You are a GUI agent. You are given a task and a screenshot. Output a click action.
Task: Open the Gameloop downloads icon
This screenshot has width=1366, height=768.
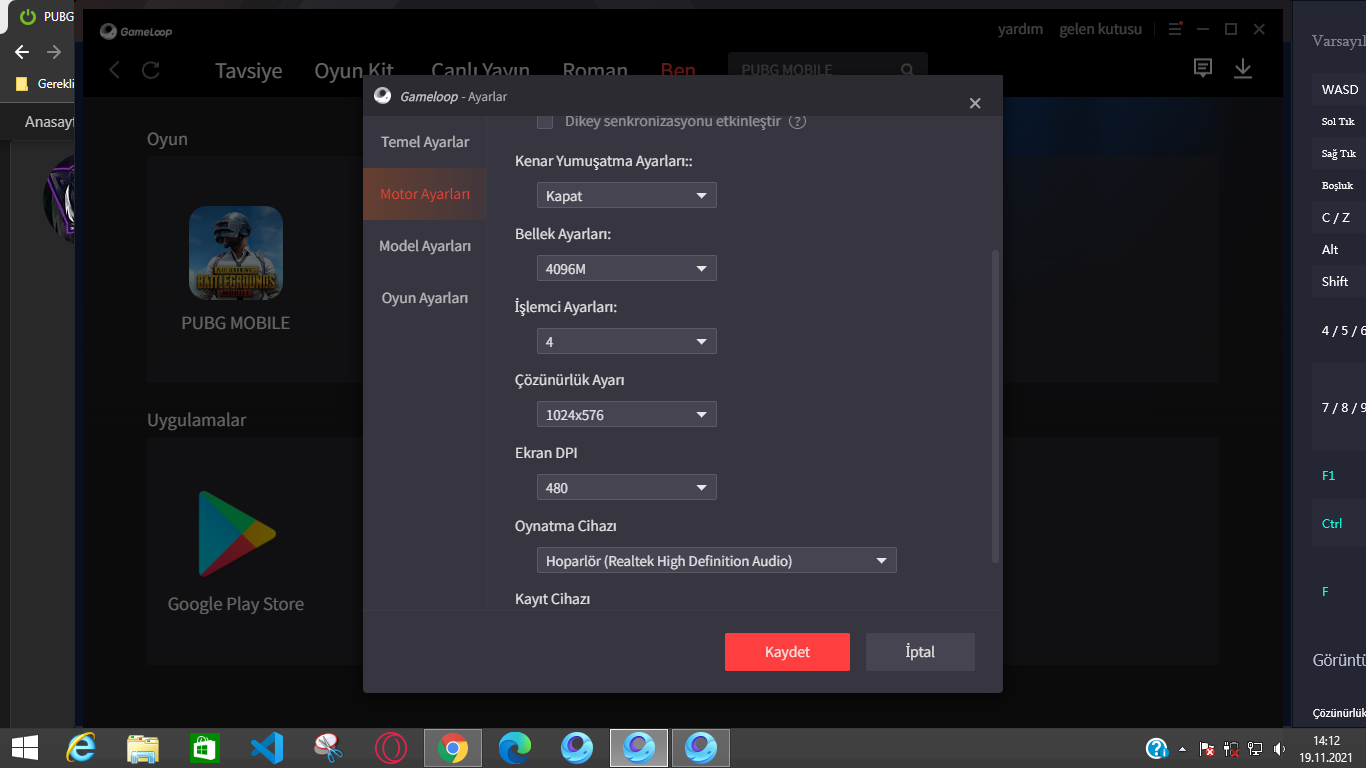click(x=1243, y=68)
